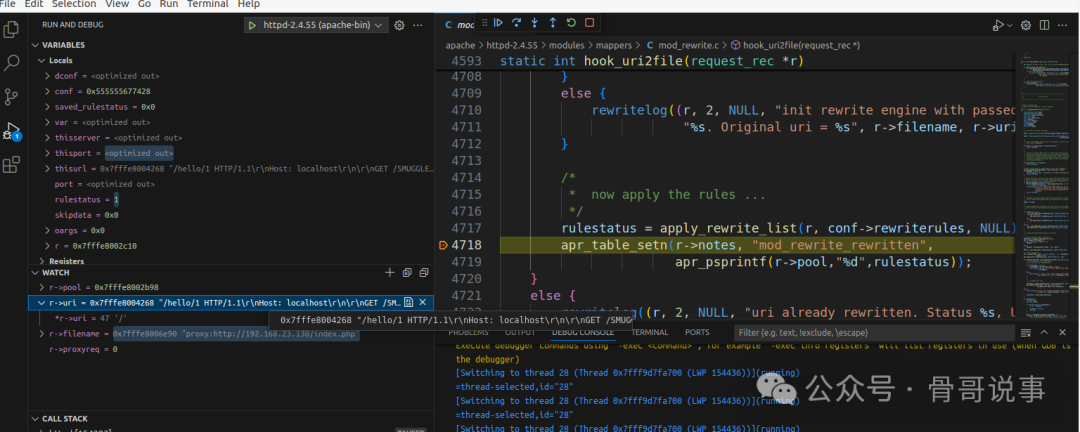Expand the Registers scope
The image size is (1080, 432).
(42, 261)
